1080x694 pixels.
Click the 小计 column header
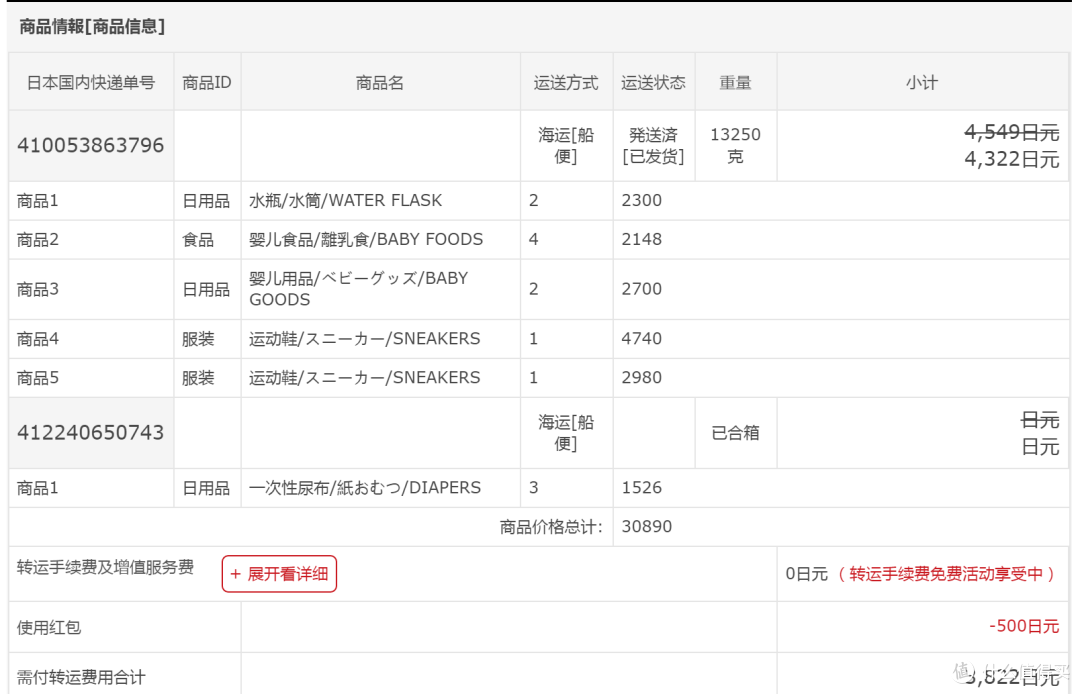(922, 83)
